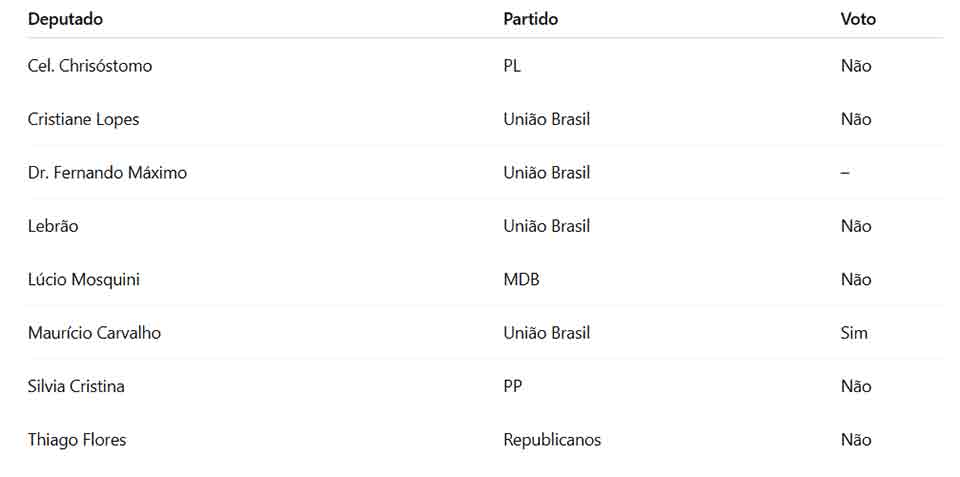
Task: Click on Maurício Carvalho's name
Action: 94,333
